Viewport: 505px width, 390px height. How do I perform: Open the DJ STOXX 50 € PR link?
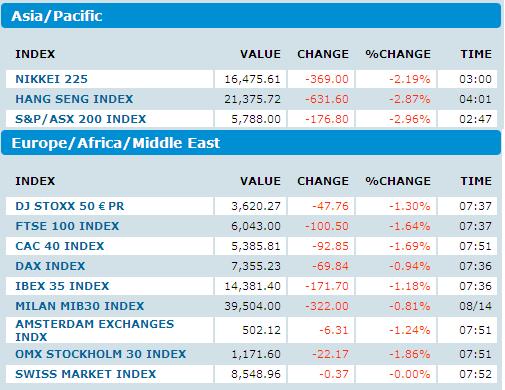[x=70, y=206]
